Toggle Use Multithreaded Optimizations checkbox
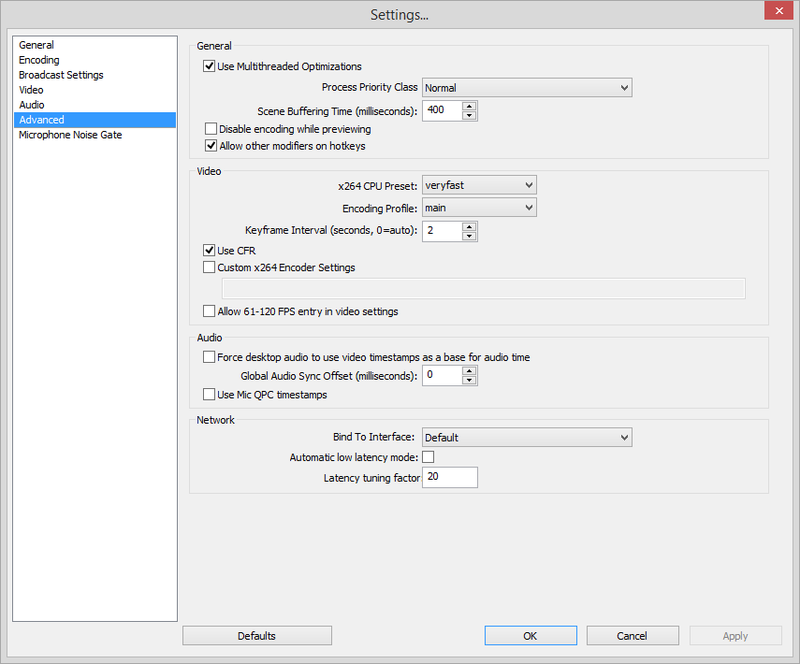Viewport: 800px width, 664px height. tap(209, 66)
